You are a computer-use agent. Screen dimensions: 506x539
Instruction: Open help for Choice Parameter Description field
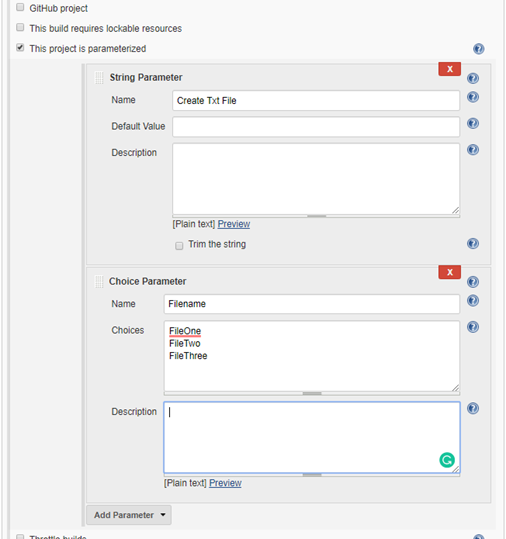click(473, 408)
